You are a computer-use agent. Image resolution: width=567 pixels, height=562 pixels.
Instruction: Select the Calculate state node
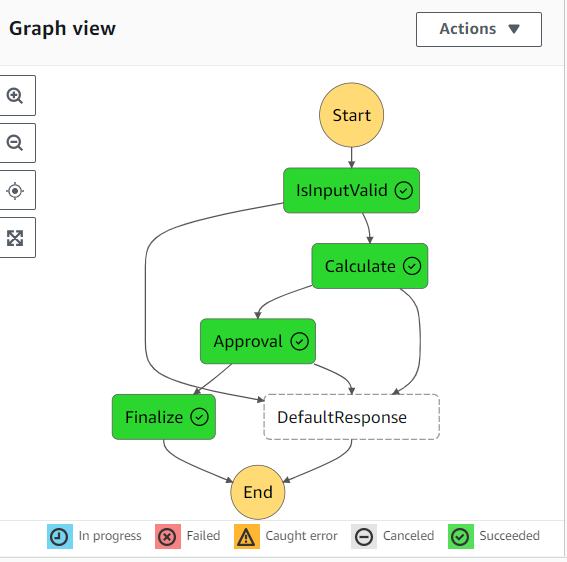[x=370, y=266]
